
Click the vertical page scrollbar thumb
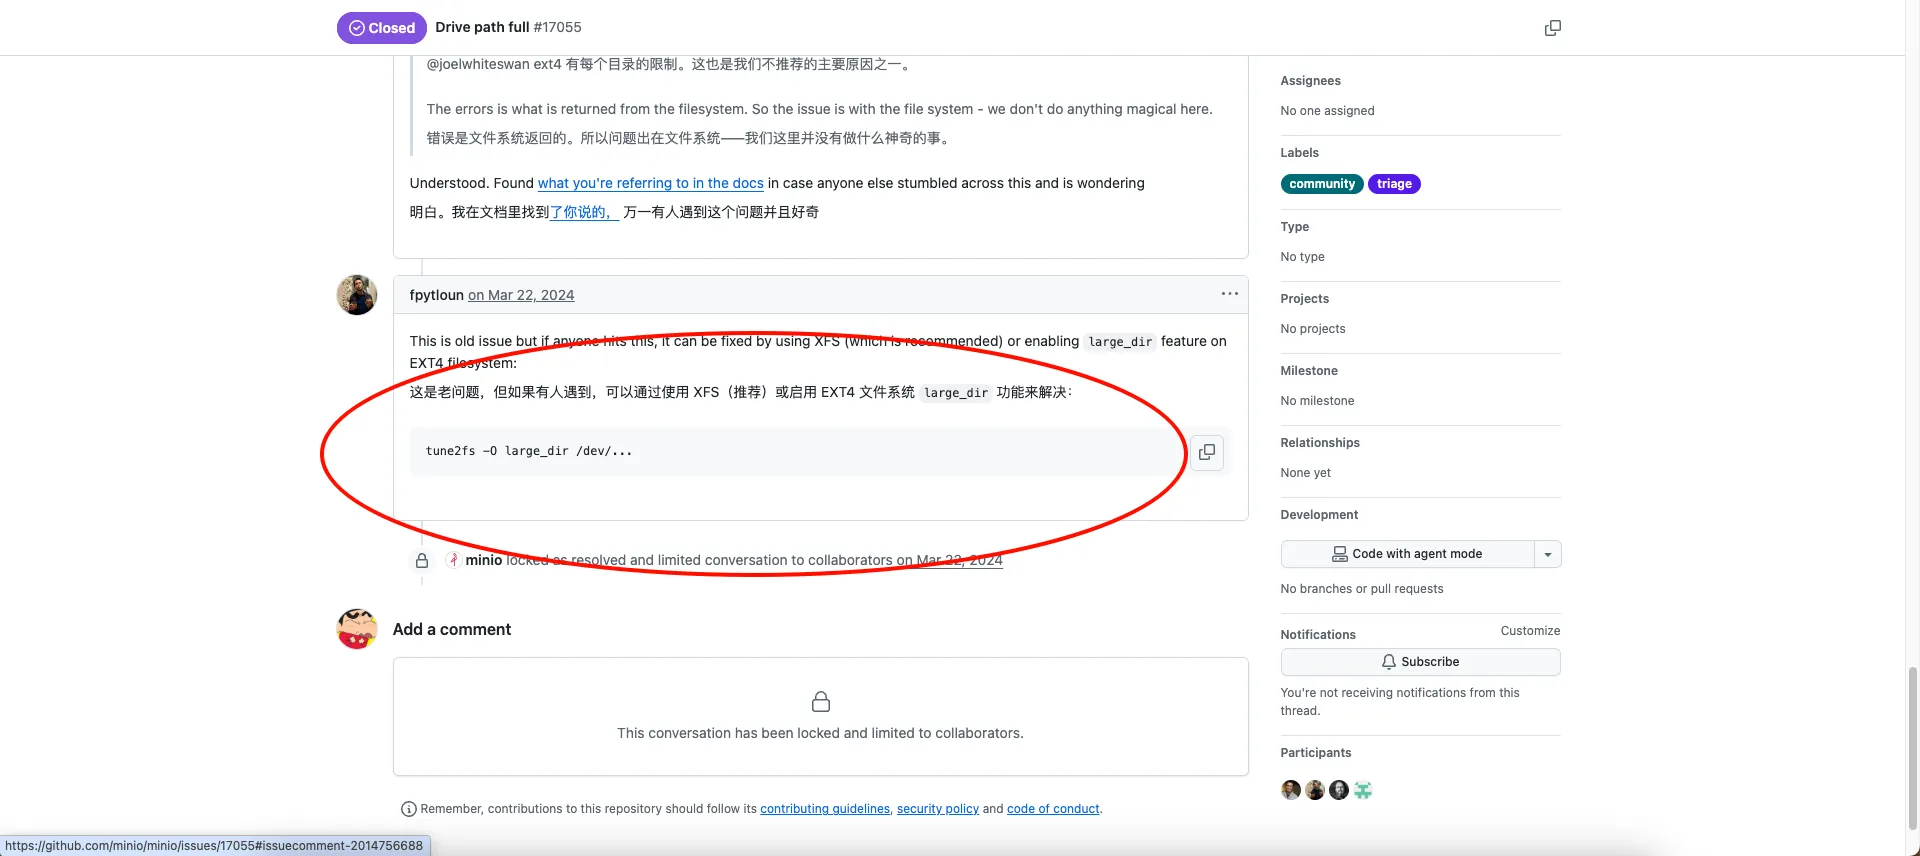(x=1912, y=746)
